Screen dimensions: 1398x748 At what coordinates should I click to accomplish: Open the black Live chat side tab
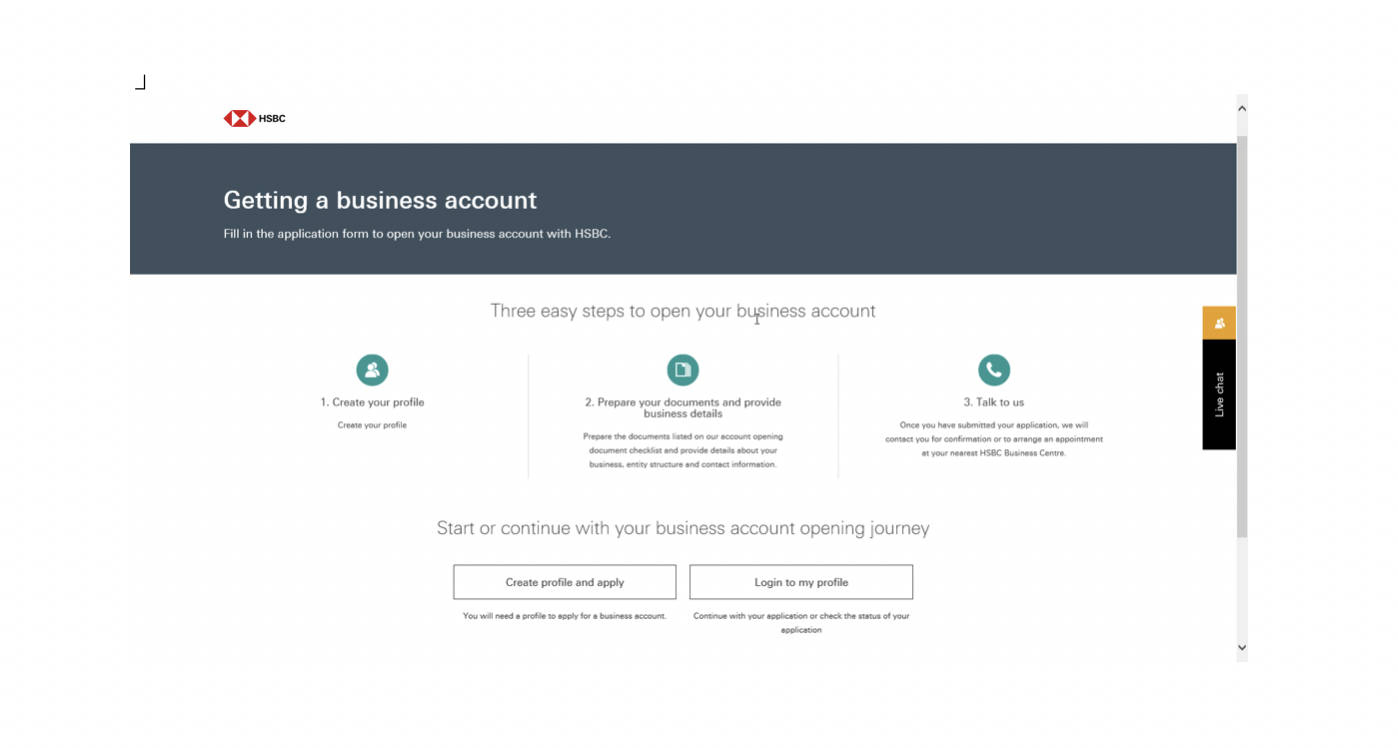(x=1219, y=395)
